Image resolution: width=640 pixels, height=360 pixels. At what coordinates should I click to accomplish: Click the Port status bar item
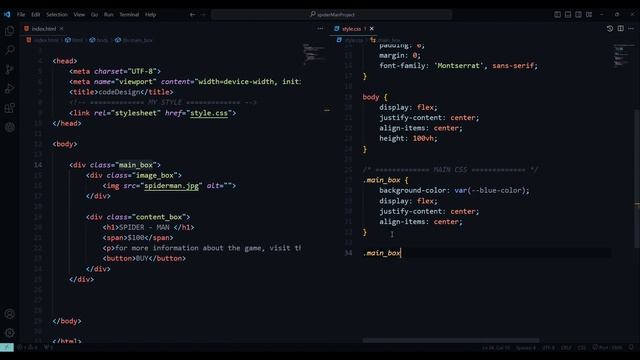pos(607,348)
